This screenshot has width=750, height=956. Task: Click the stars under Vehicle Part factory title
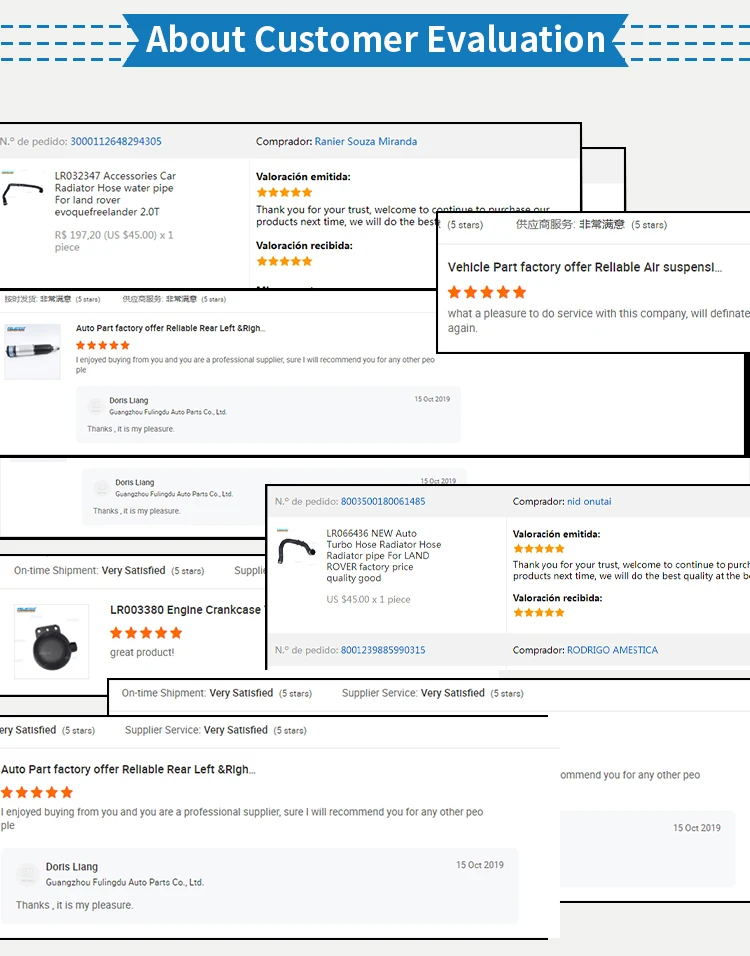[486, 292]
